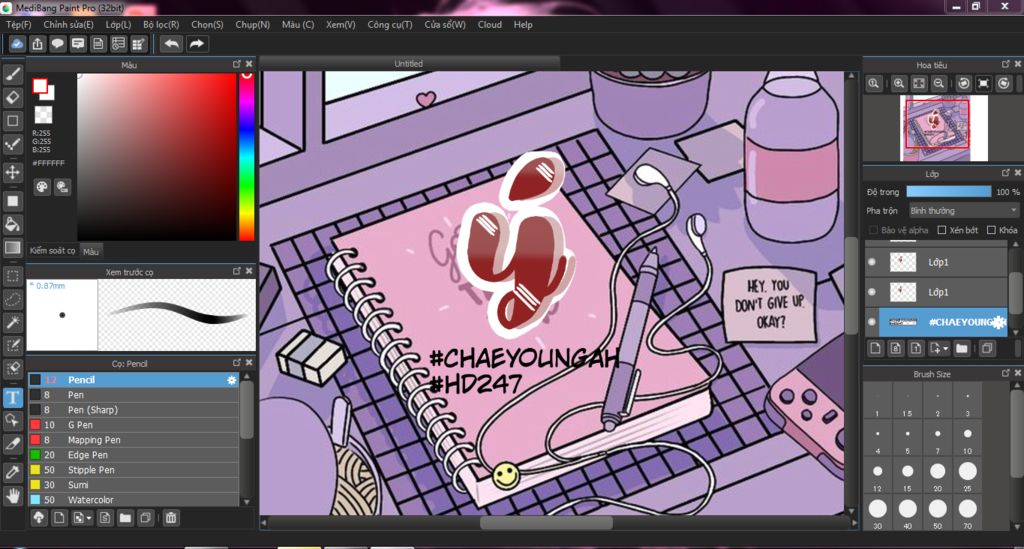The height and width of the screenshot is (549, 1024).
Task: Click the navigator canvas thumbnail
Action: (x=944, y=128)
